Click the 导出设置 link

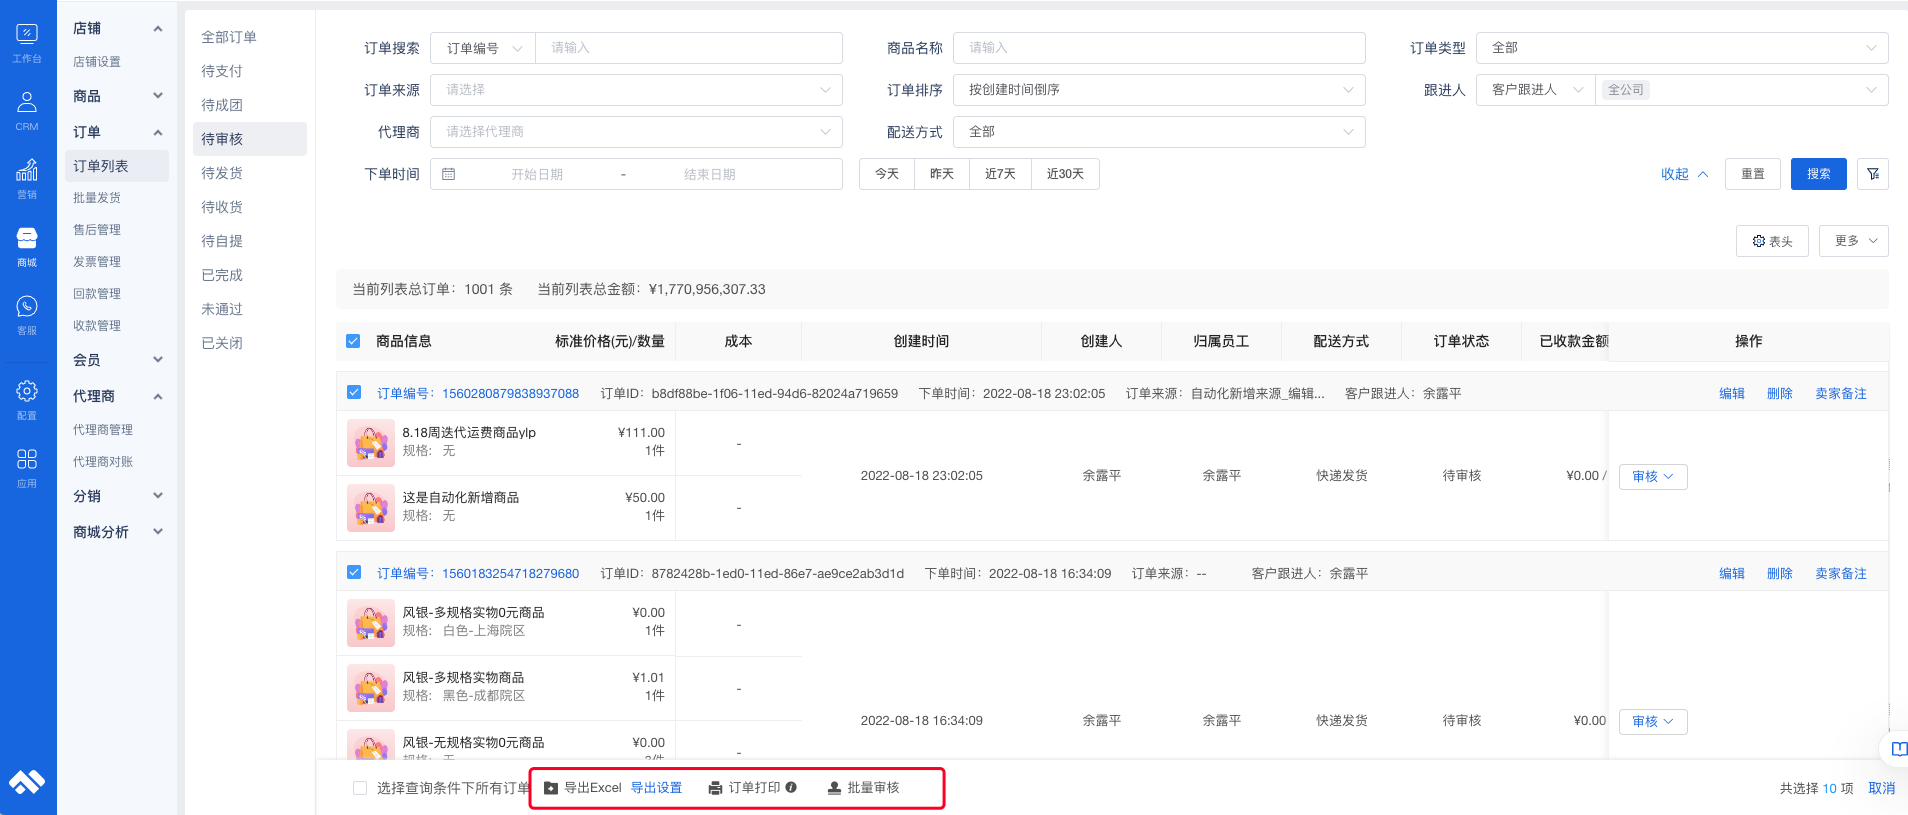(x=656, y=788)
